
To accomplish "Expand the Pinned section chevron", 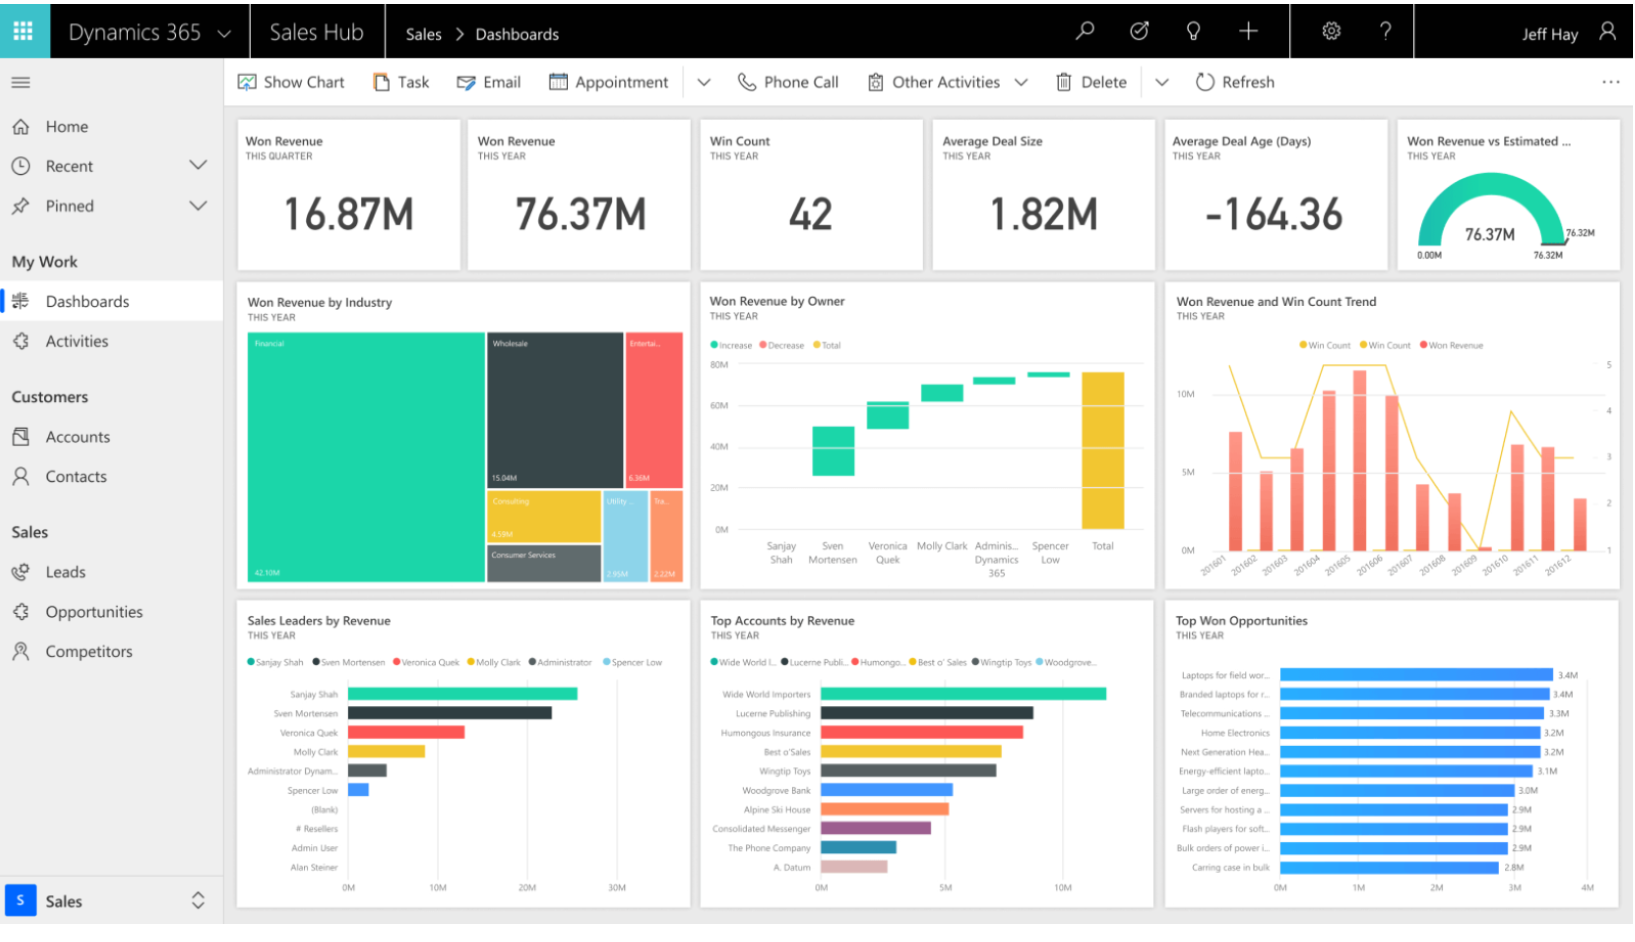I will [198, 205].
